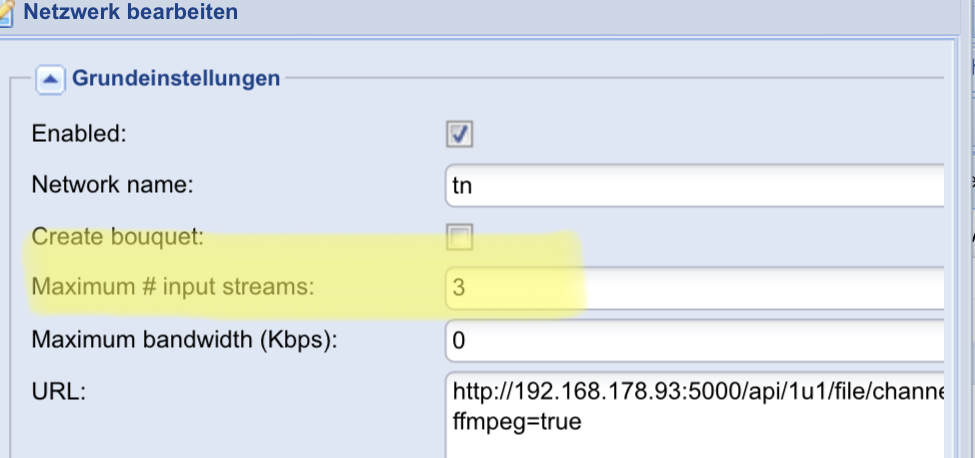This screenshot has width=975, height=458.
Task: Select the Maximum bandwidth (Kbps) field
Action: 695,341
